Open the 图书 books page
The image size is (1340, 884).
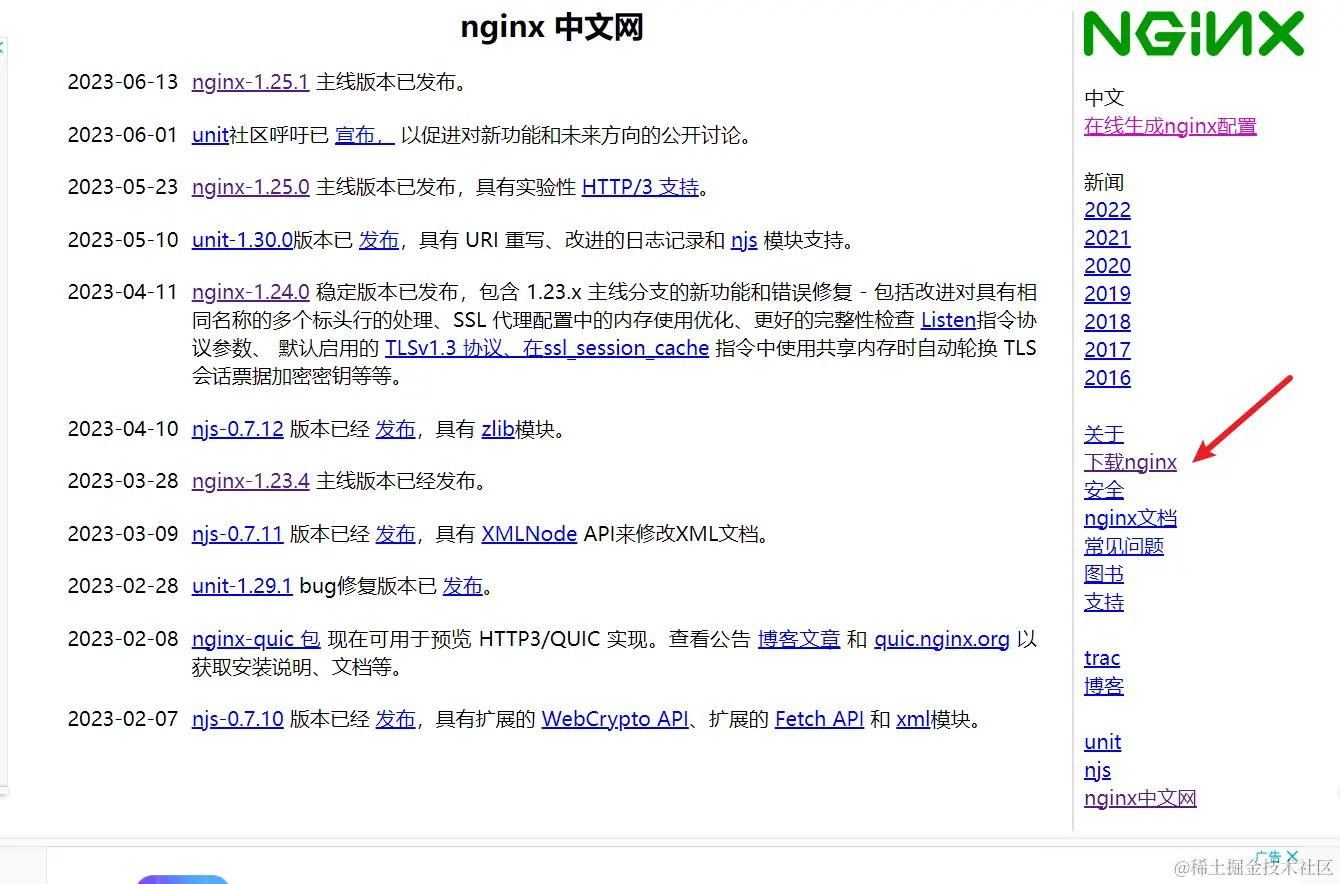1104,574
